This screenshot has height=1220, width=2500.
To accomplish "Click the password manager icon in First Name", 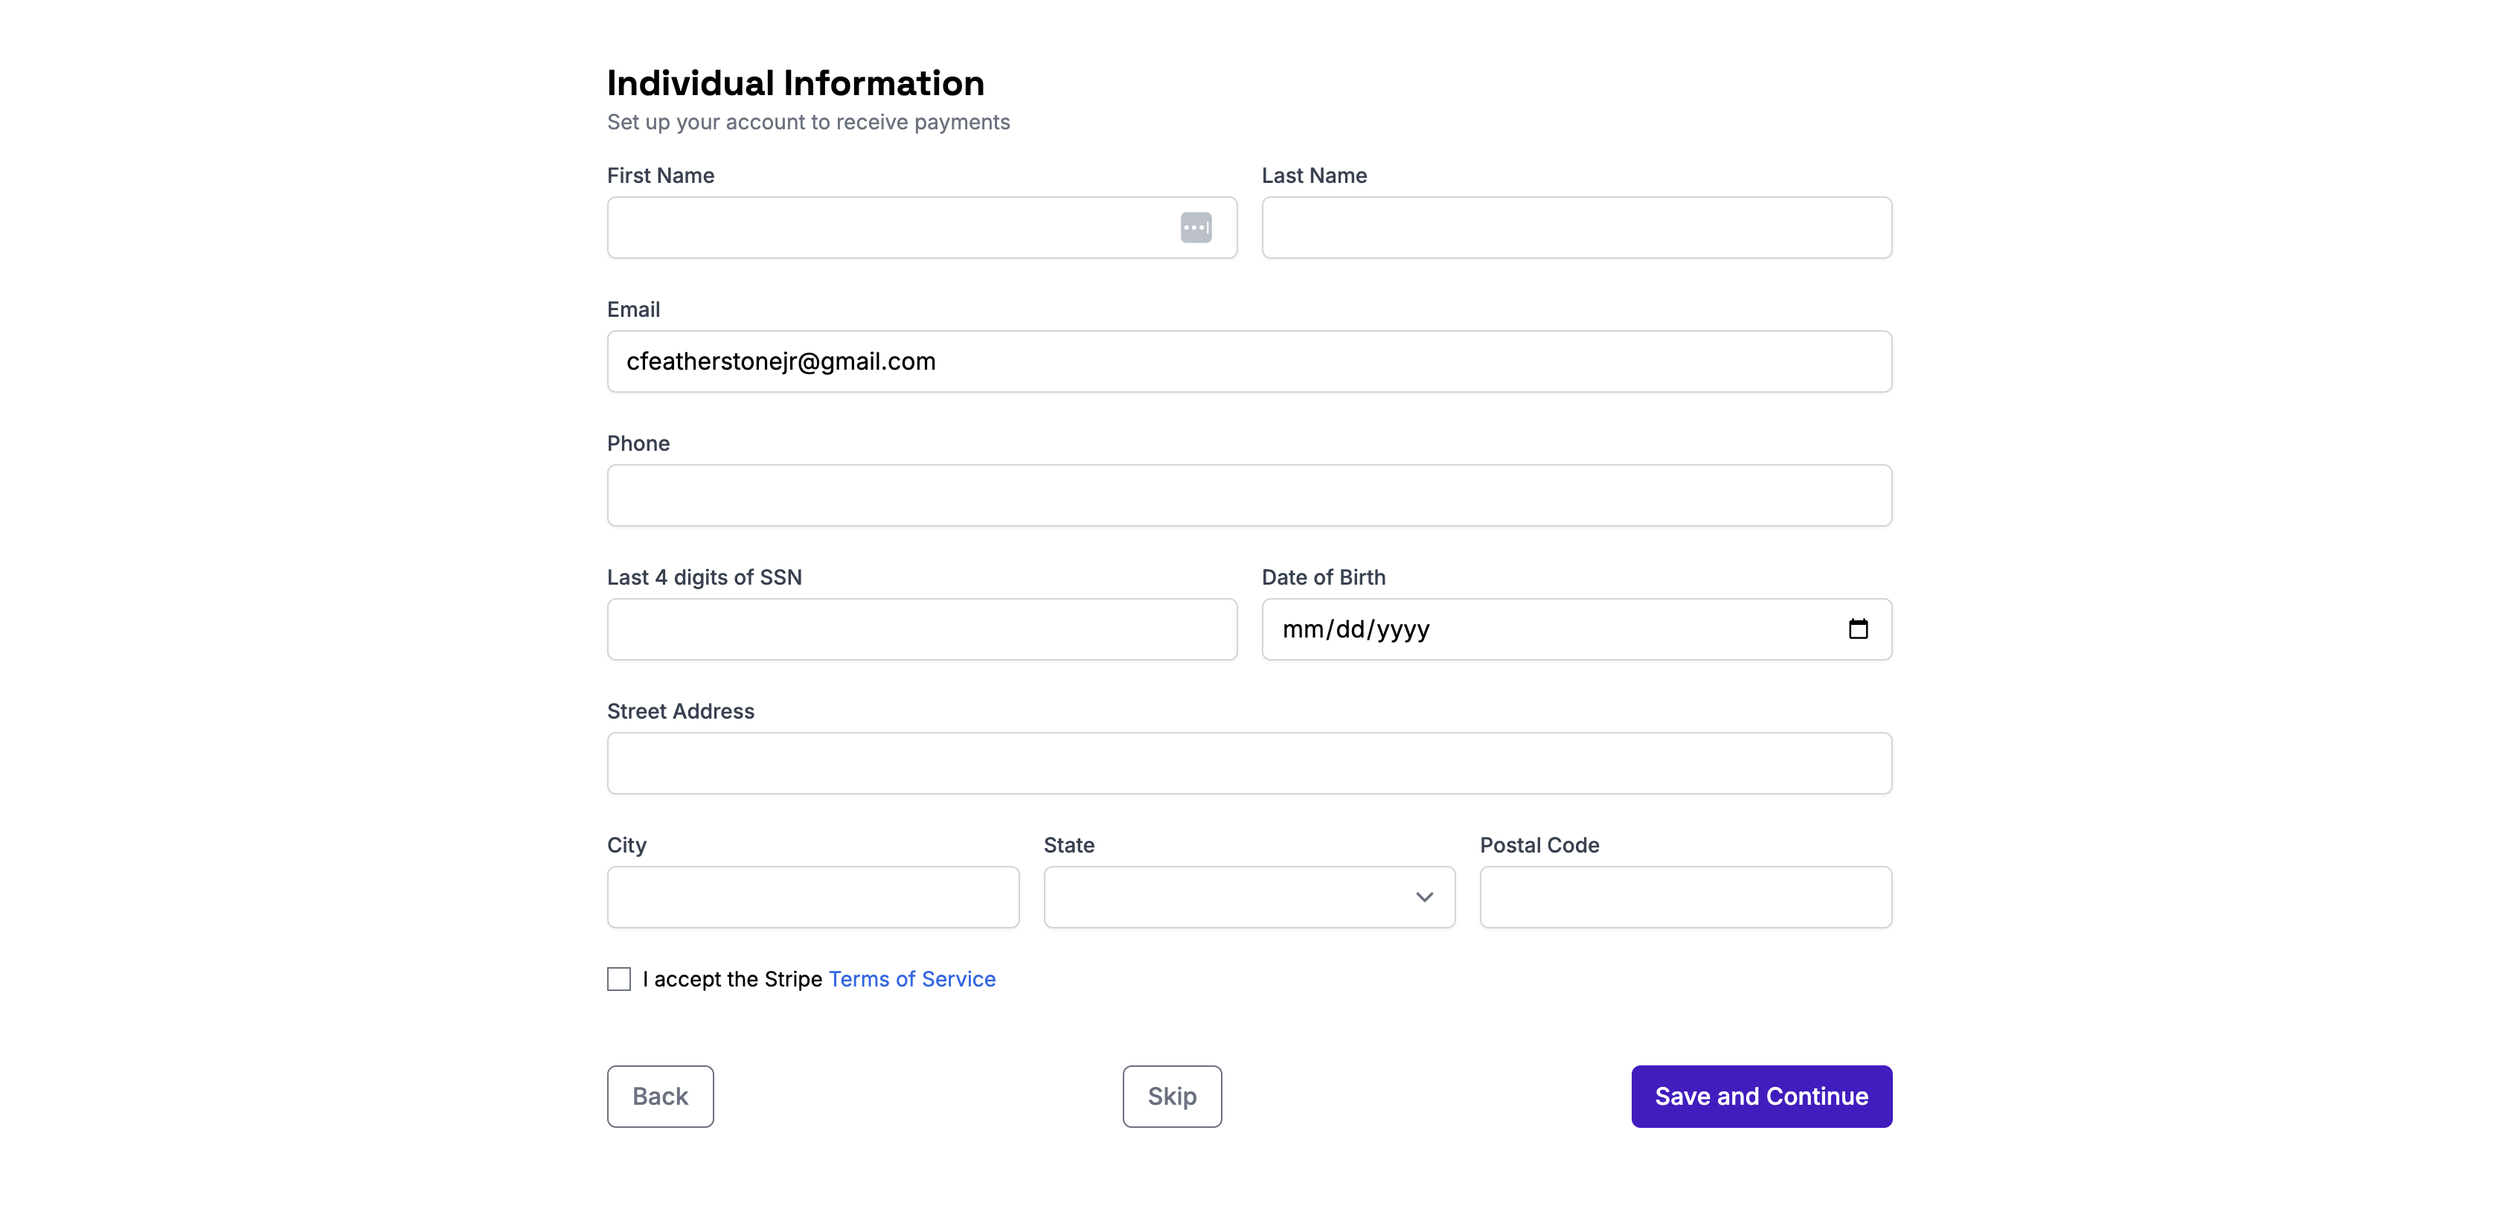I will point(1196,227).
